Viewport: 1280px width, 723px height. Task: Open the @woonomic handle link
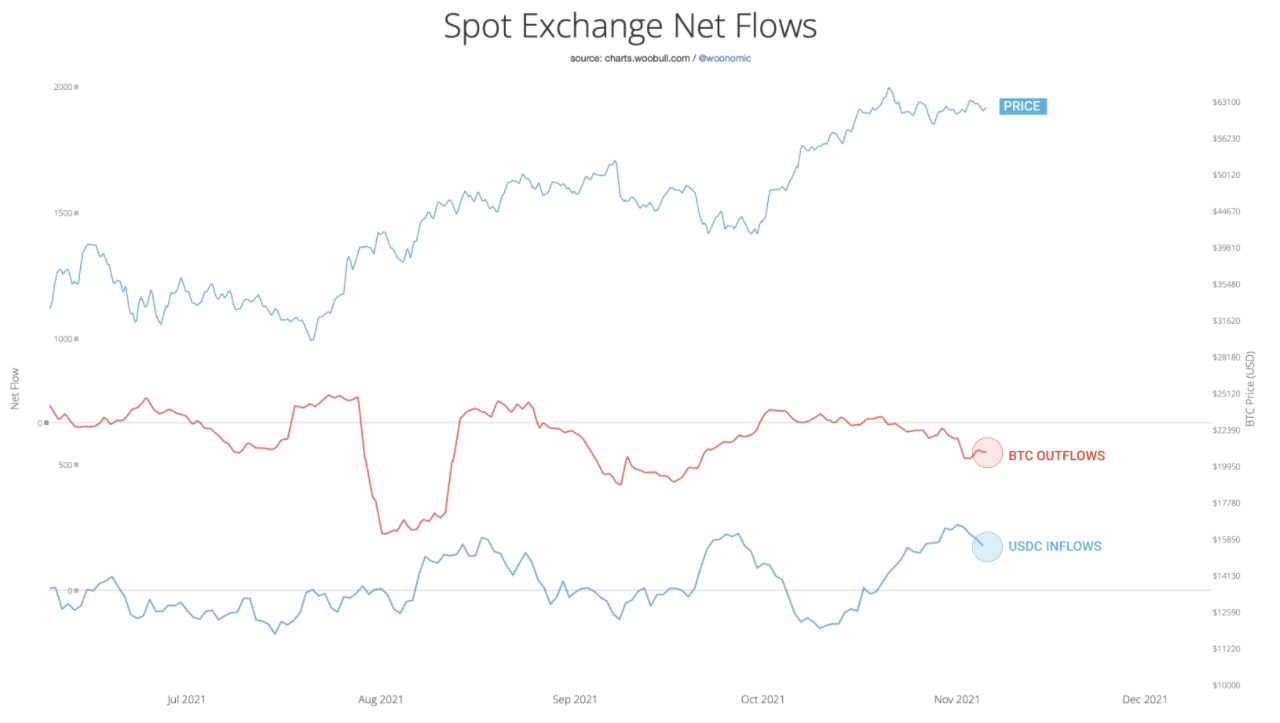(724, 59)
